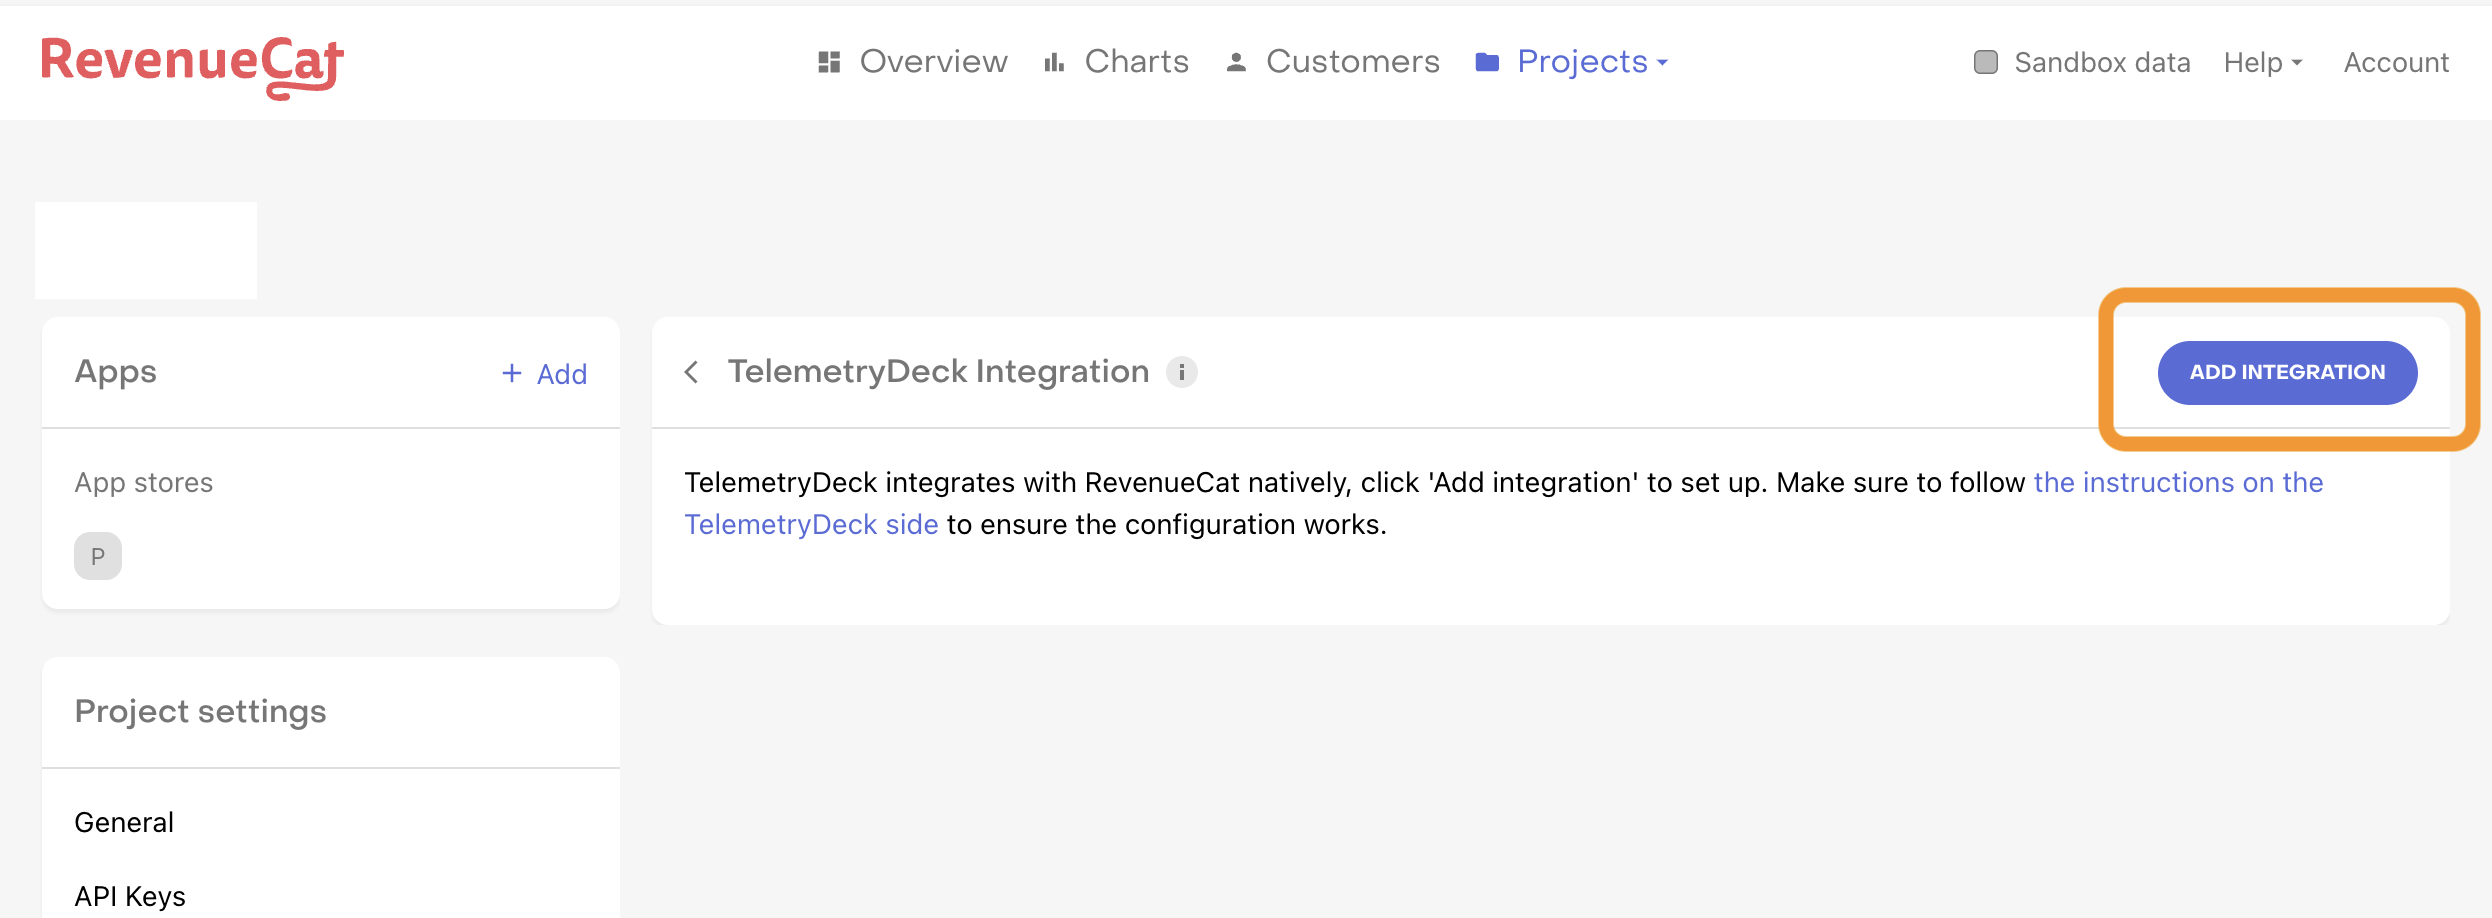The height and width of the screenshot is (918, 2492).
Task: Open the API Keys settings
Action: coord(130,895)
